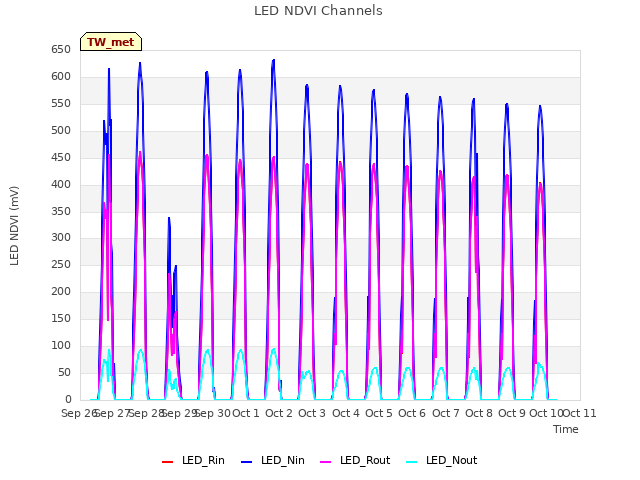
Task: Click the Oct 8 x-axis tick label
Action: point(479,413)
